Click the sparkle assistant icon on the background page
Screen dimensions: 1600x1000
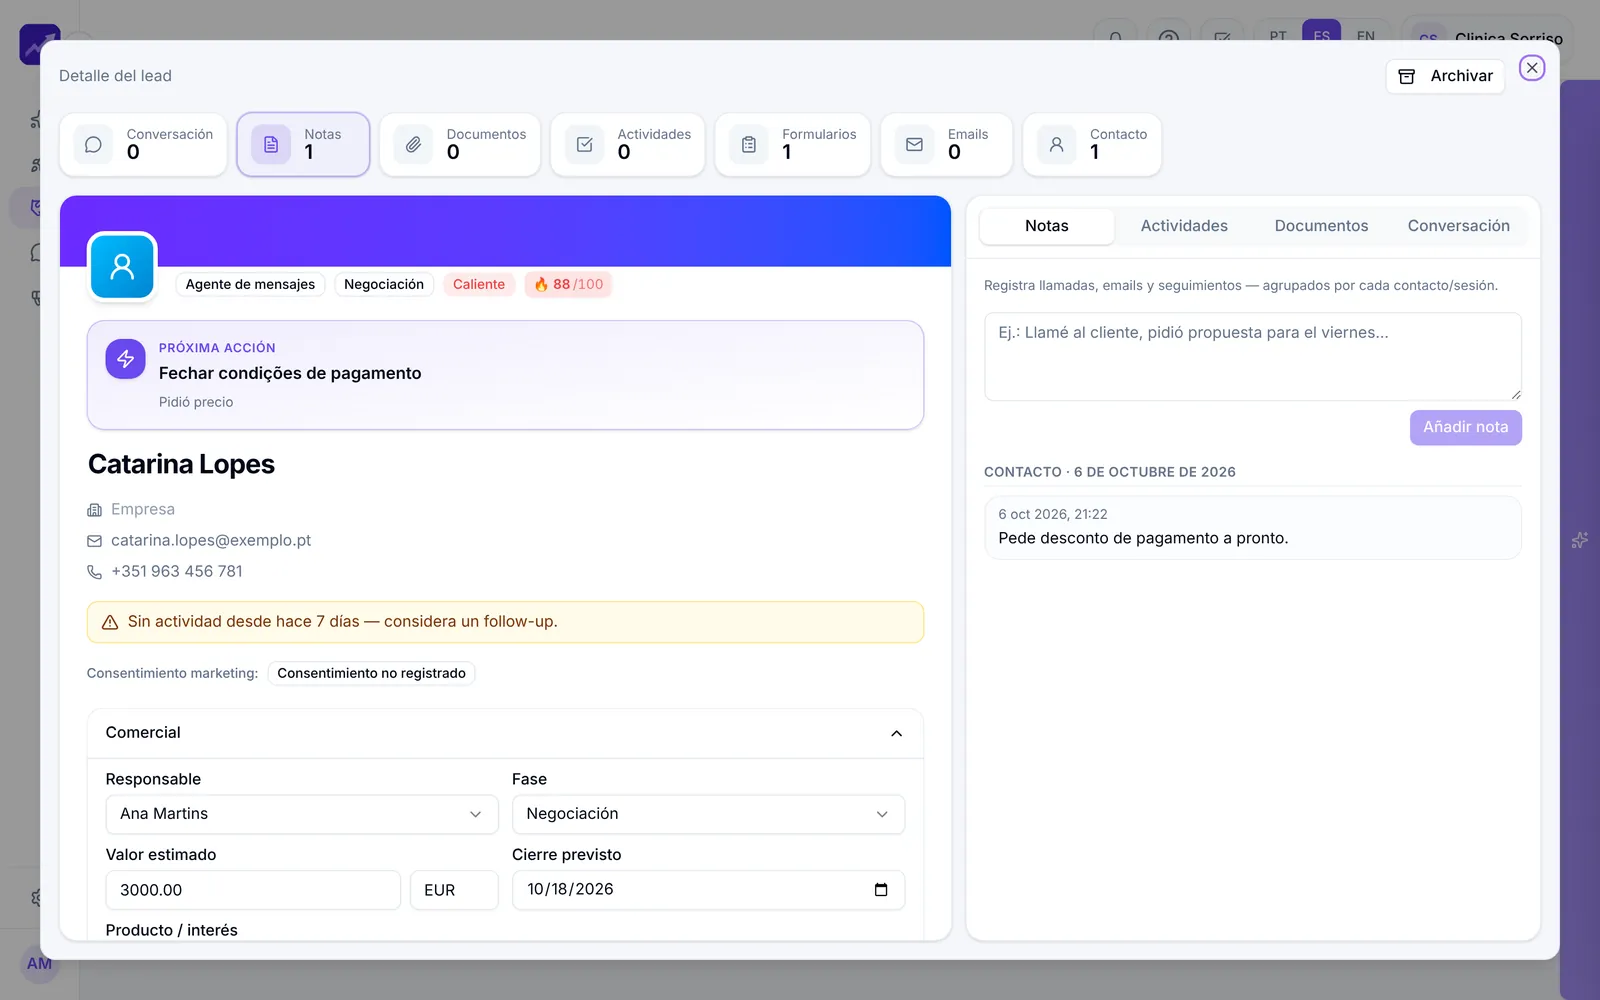point(1580,540)
